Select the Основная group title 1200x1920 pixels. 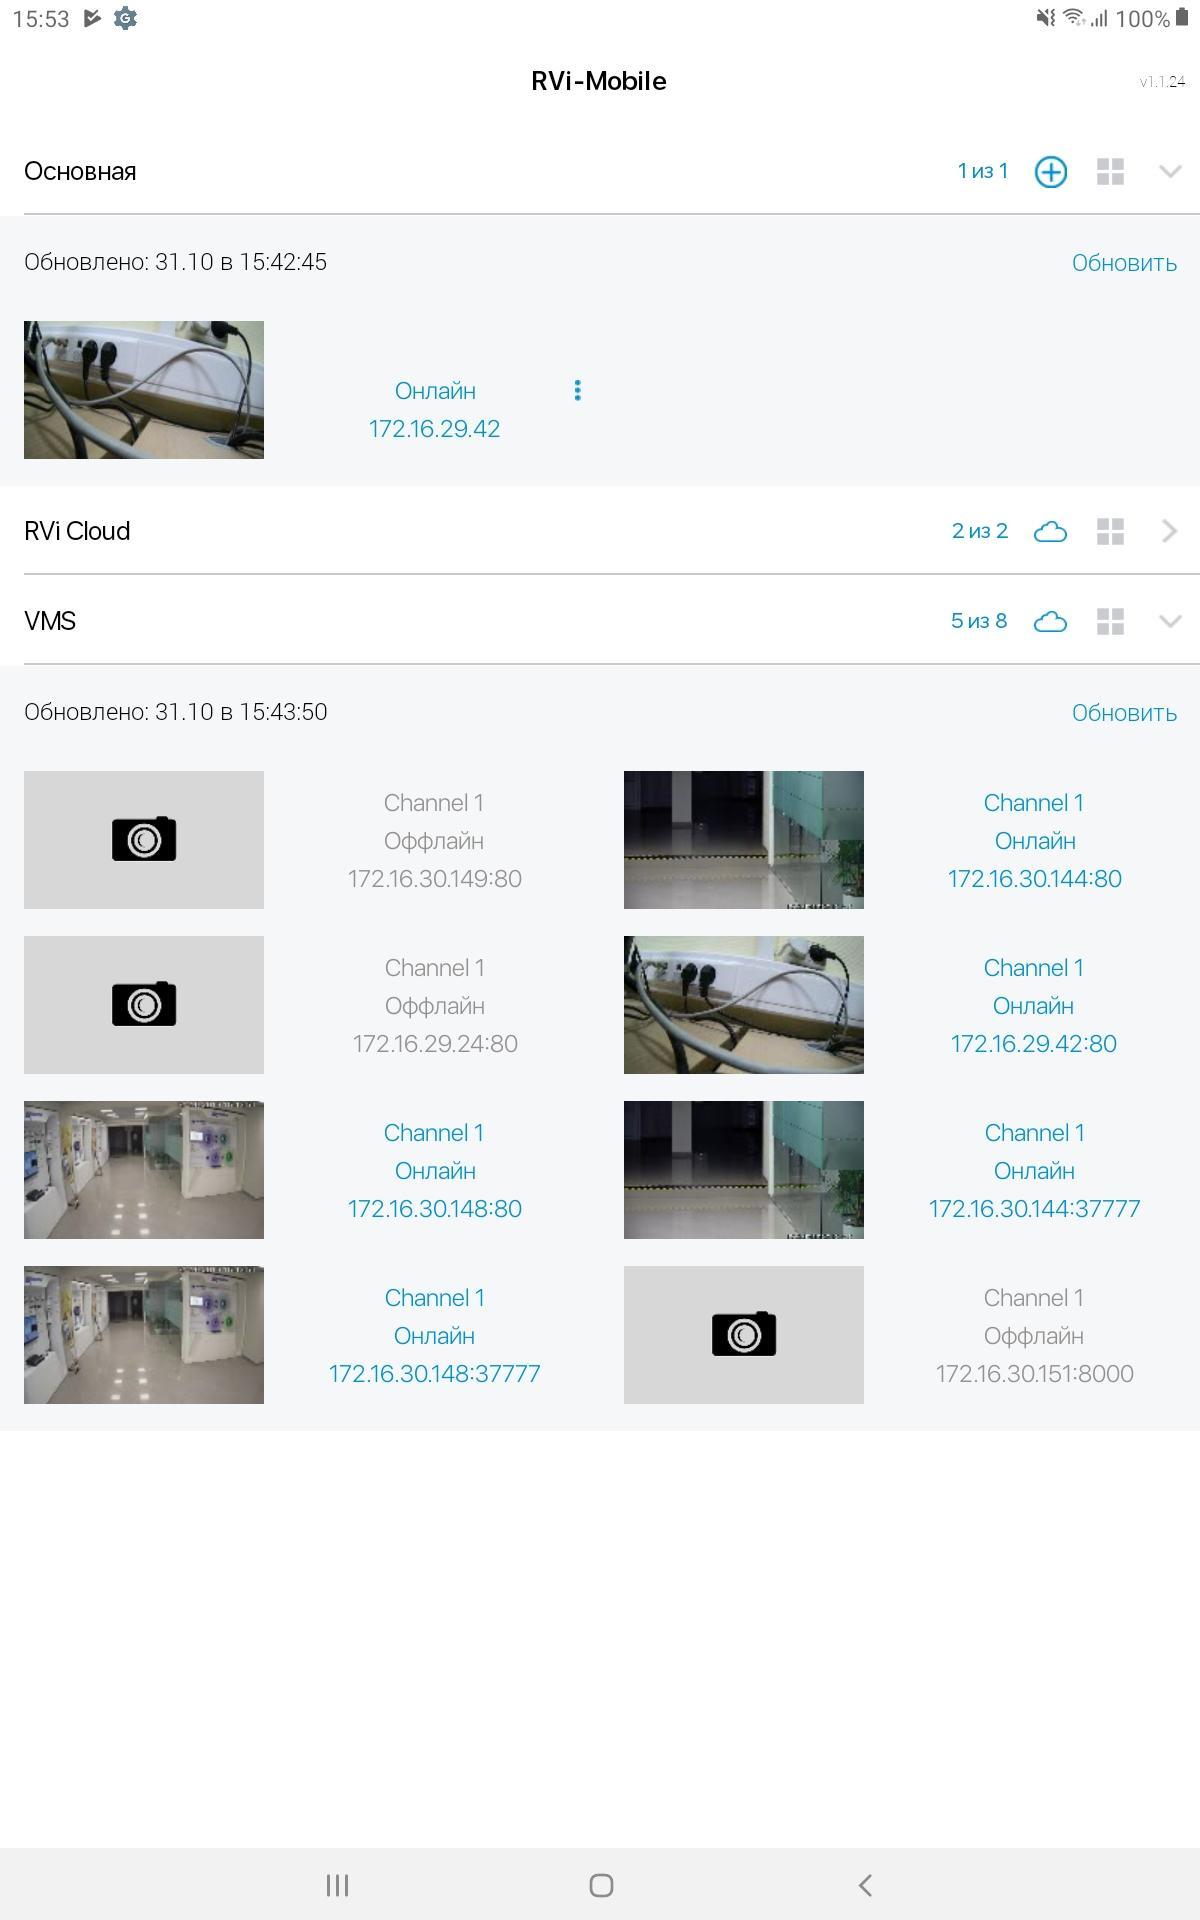[80, 171]
